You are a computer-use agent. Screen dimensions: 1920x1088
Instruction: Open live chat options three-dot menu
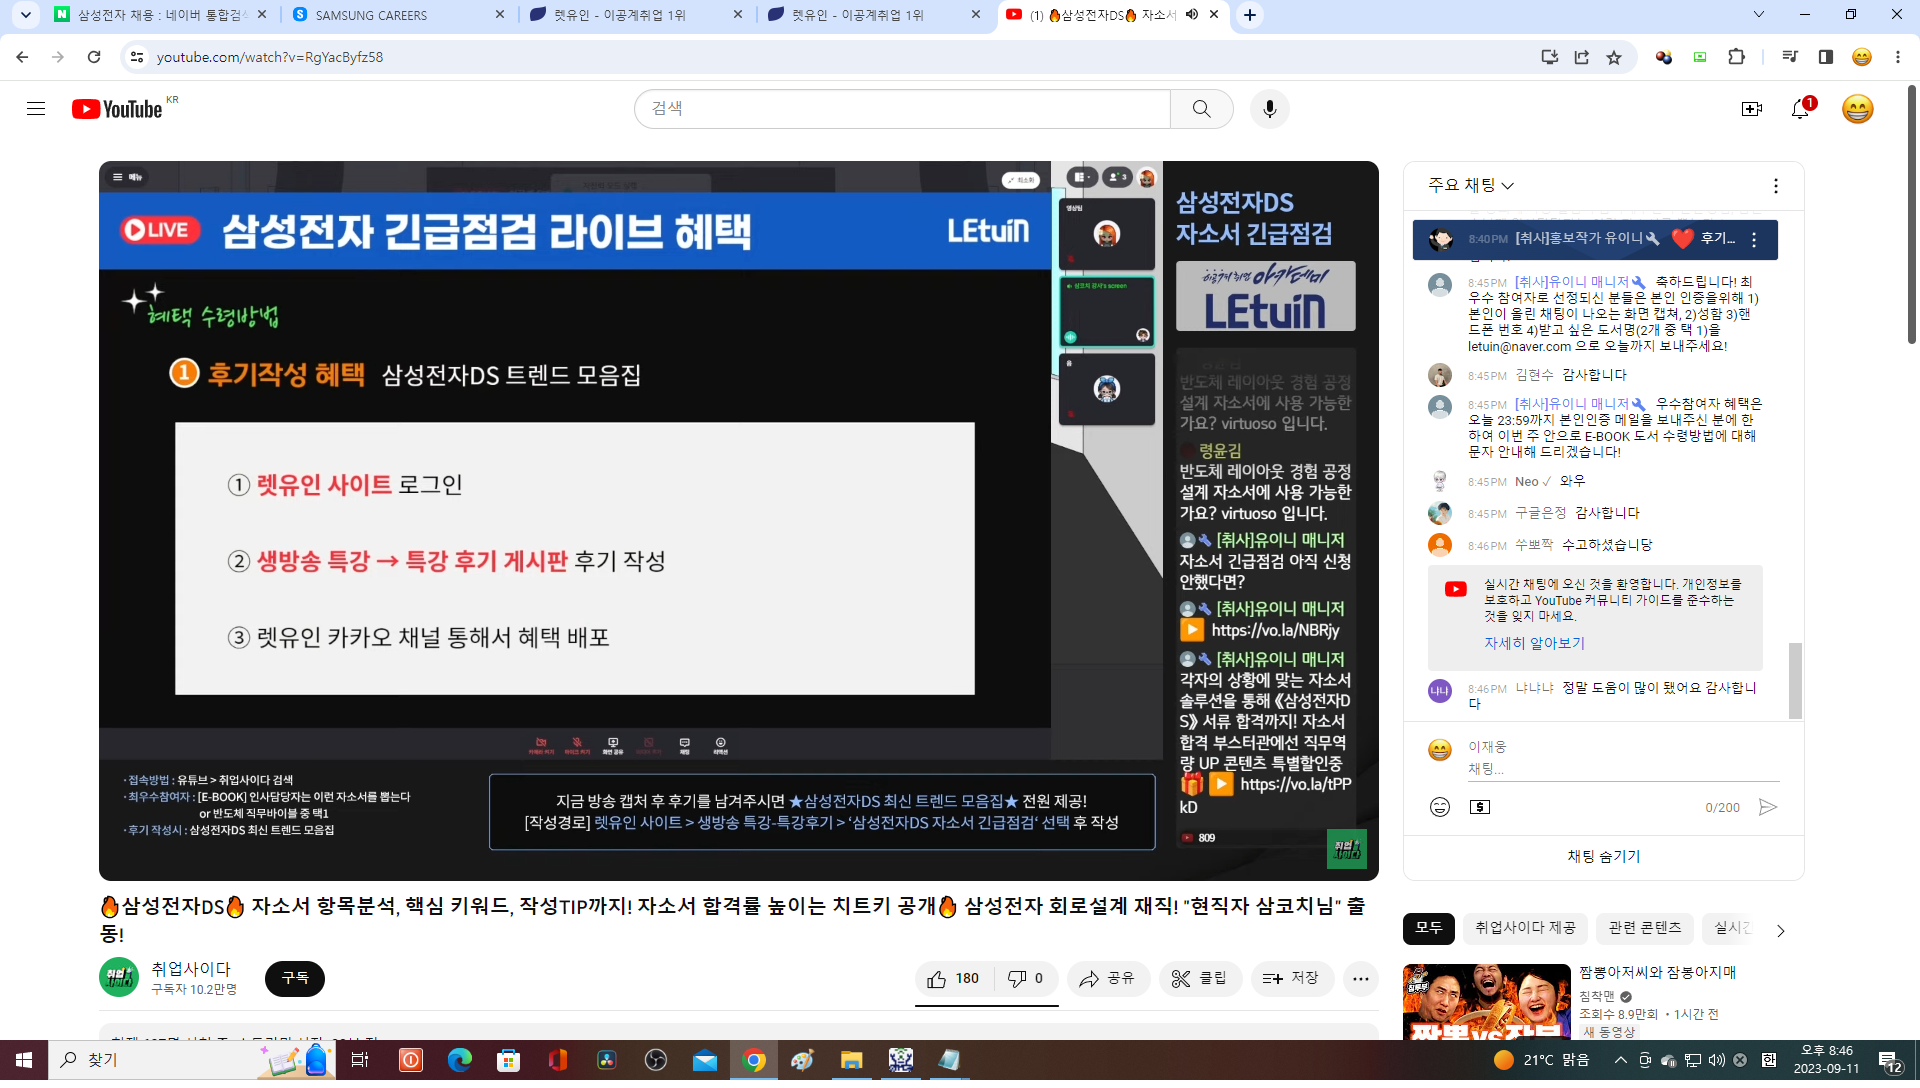1776,186
